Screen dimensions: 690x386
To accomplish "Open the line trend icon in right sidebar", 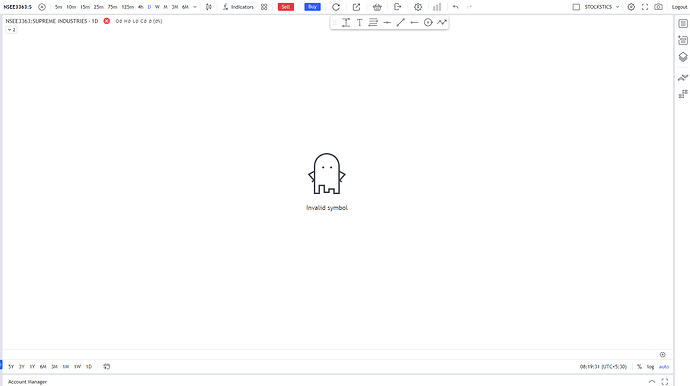I will point(683,78).
